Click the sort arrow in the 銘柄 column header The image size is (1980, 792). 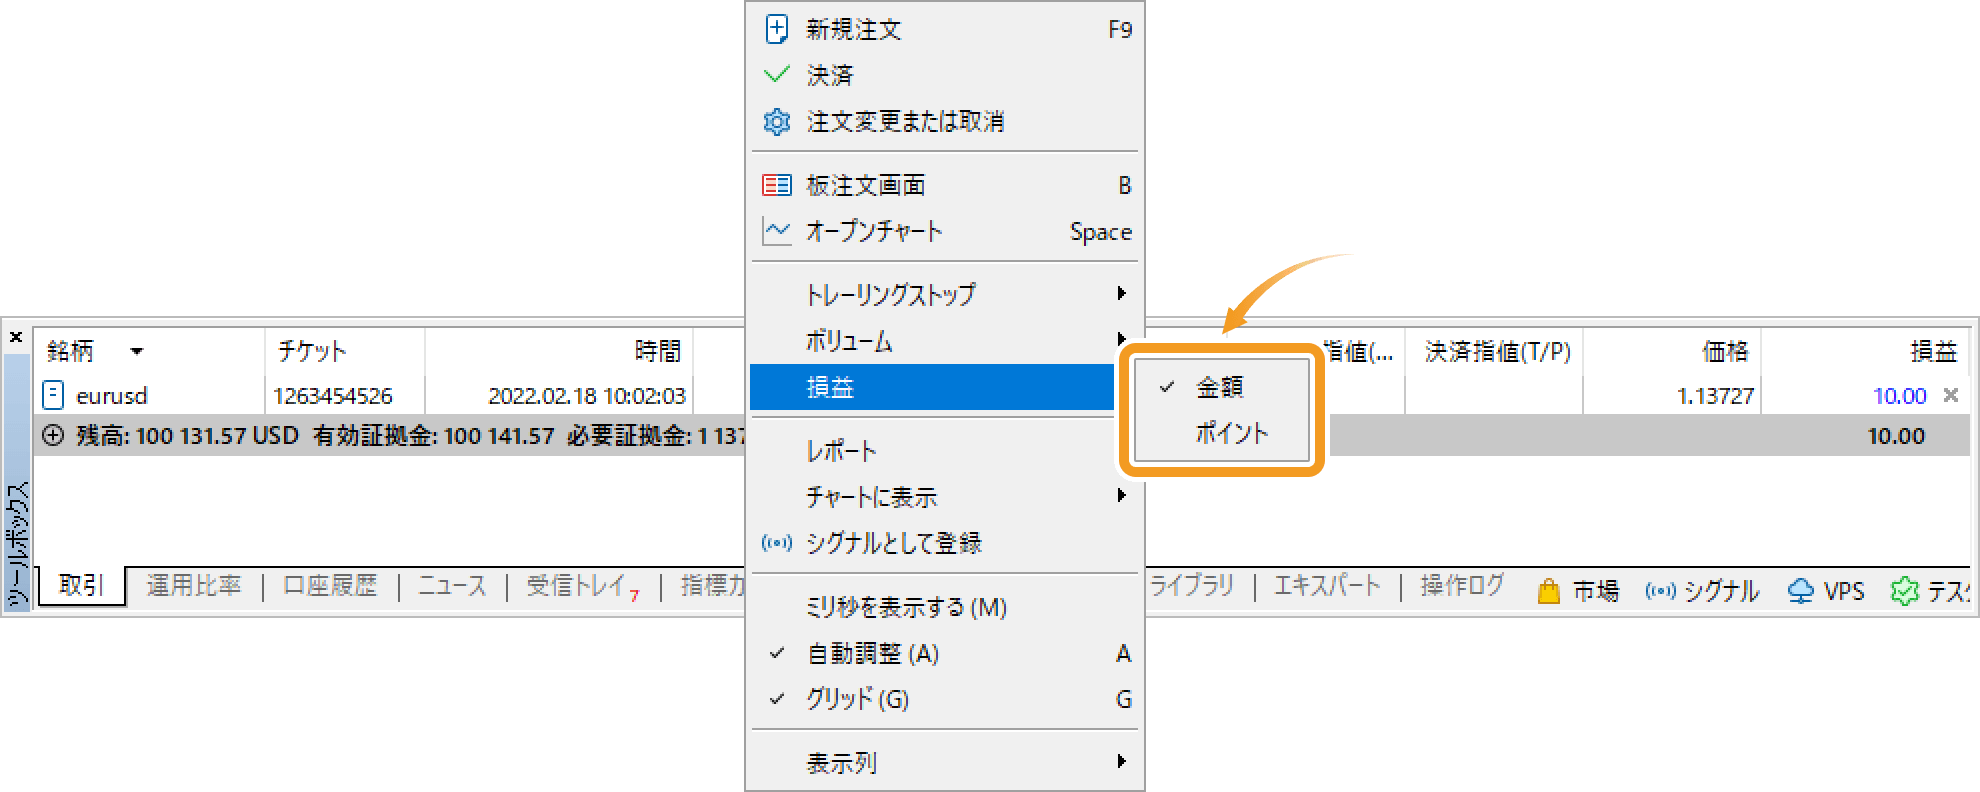point(137,351)
